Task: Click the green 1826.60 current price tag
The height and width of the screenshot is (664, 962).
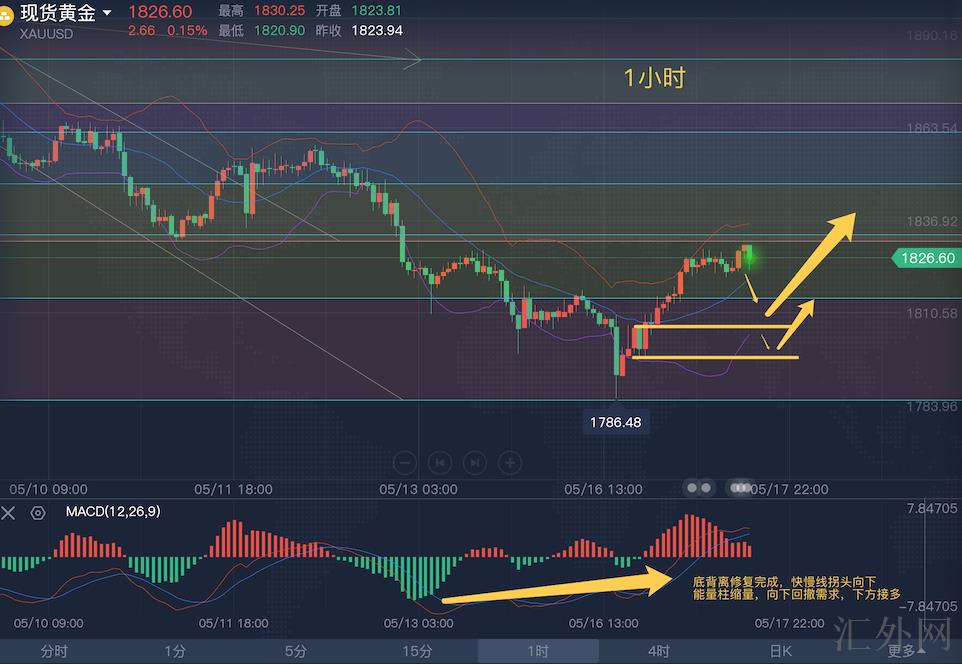Action: (926, 258)
